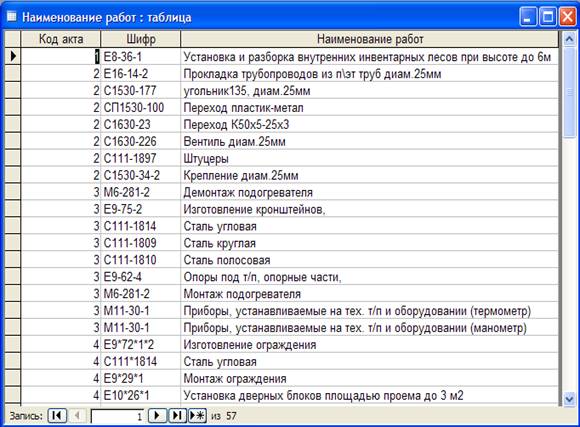Maximize the Наименование работ table window

pos(547,17)
